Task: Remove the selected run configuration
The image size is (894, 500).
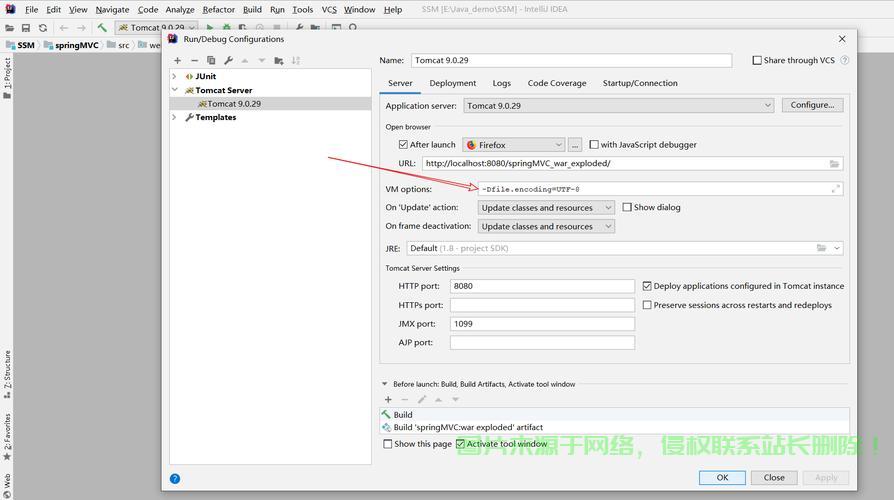Action: click(x=194, y=60)
